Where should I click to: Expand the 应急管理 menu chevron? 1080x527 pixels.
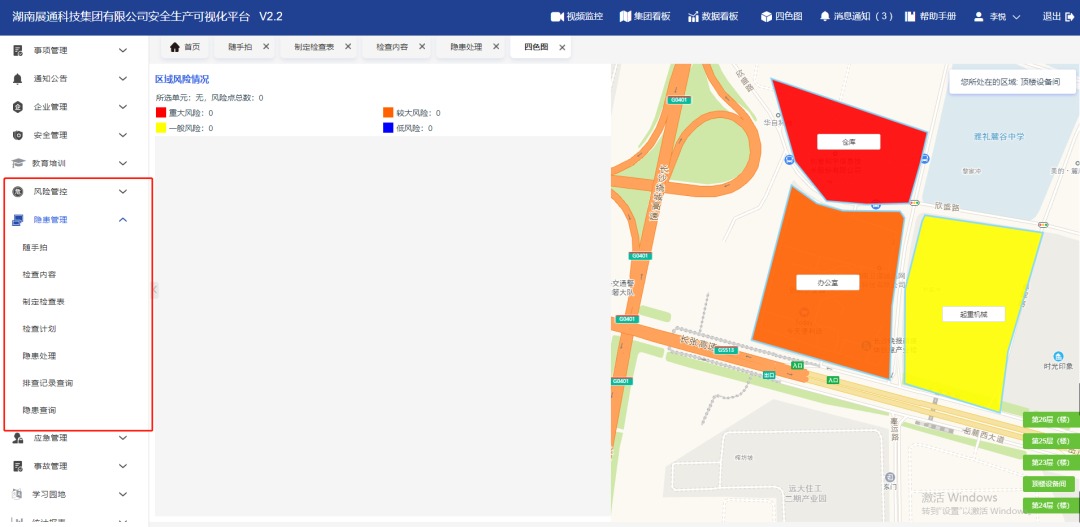(x=123, y=438)
